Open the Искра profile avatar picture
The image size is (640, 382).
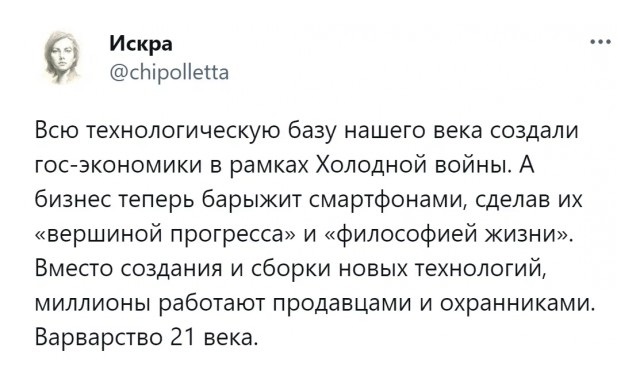[x=61, y=57]
